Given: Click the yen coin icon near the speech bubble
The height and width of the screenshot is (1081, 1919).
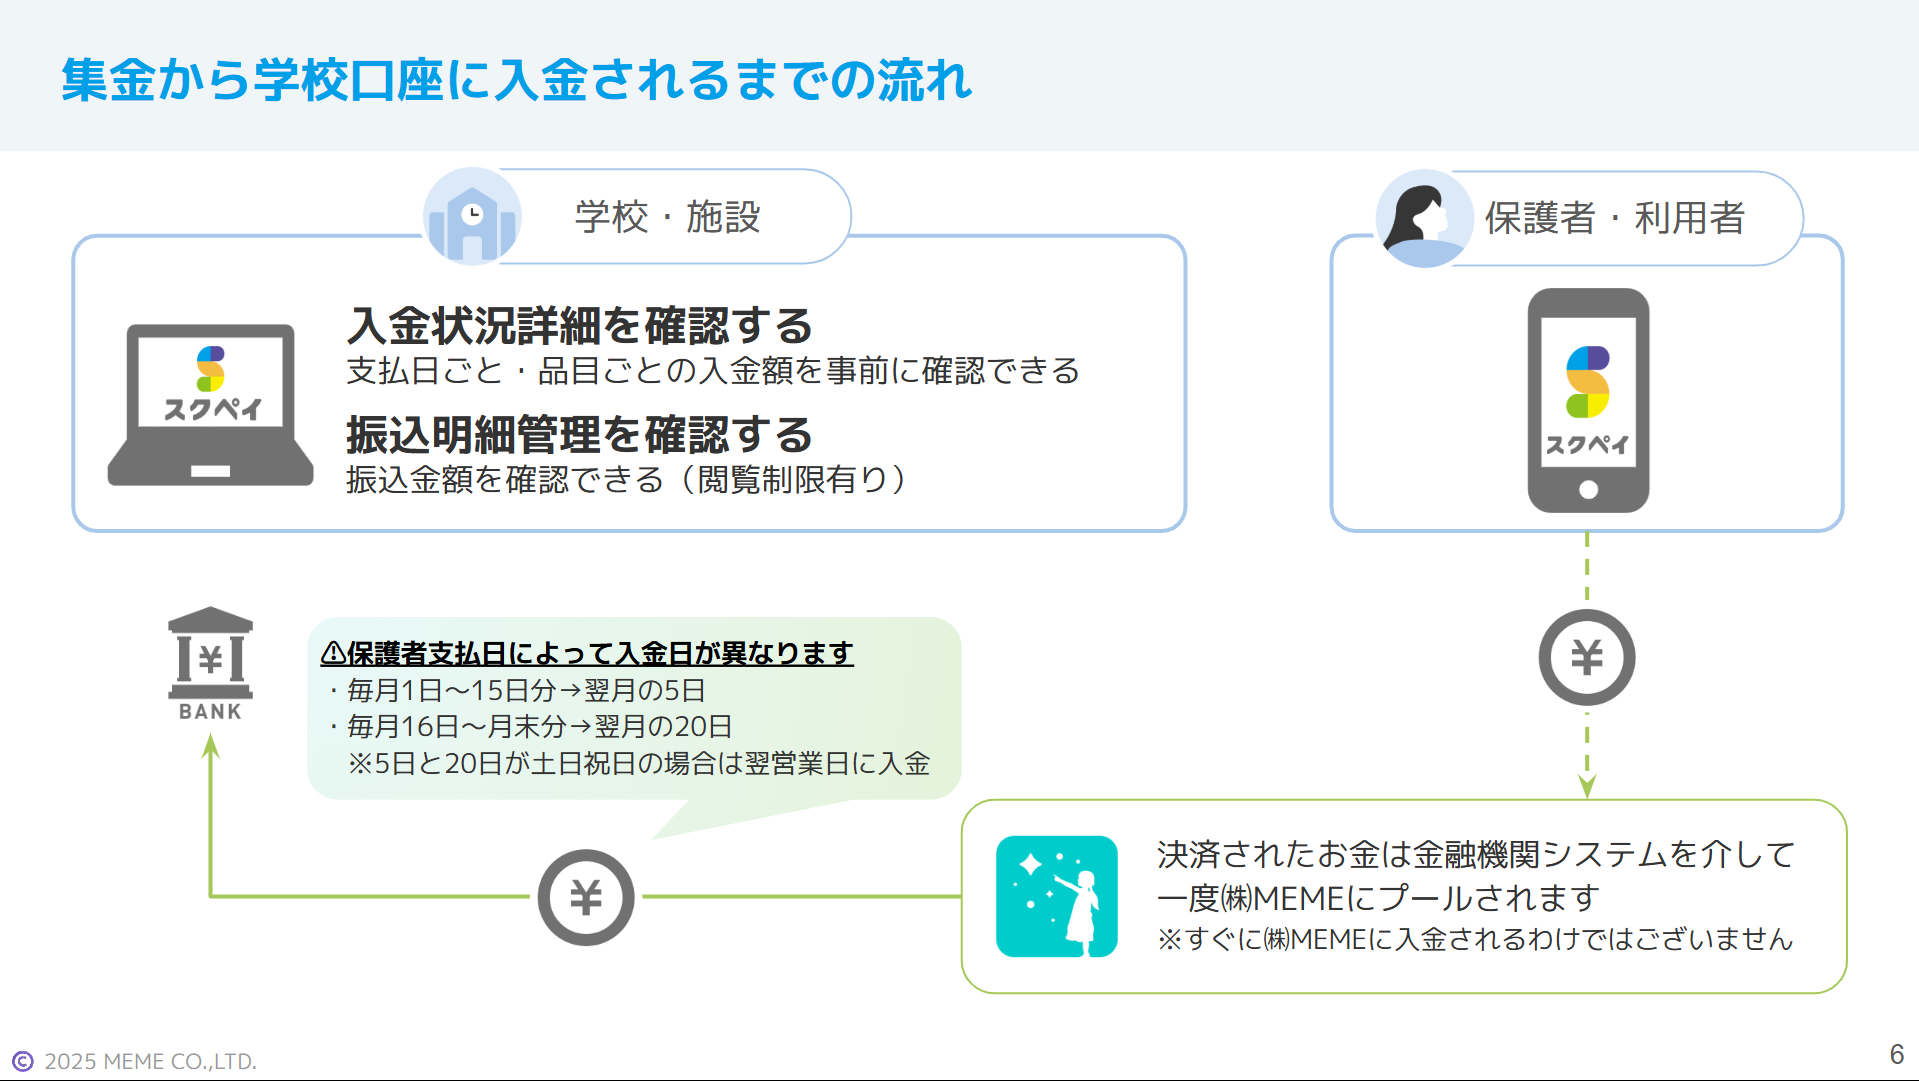Looking at the screenshot, I should 586,897.
